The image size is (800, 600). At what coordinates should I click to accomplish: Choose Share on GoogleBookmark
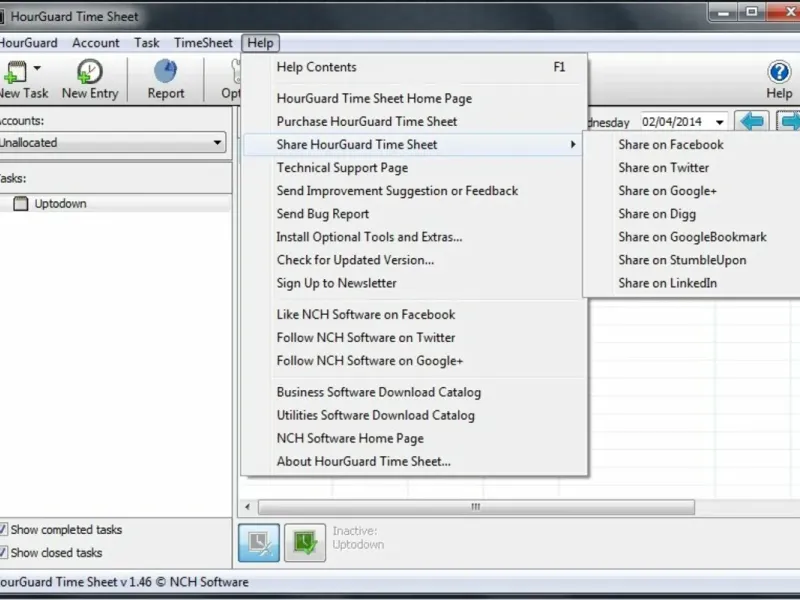pyautogui.click(x=692, y=237)
